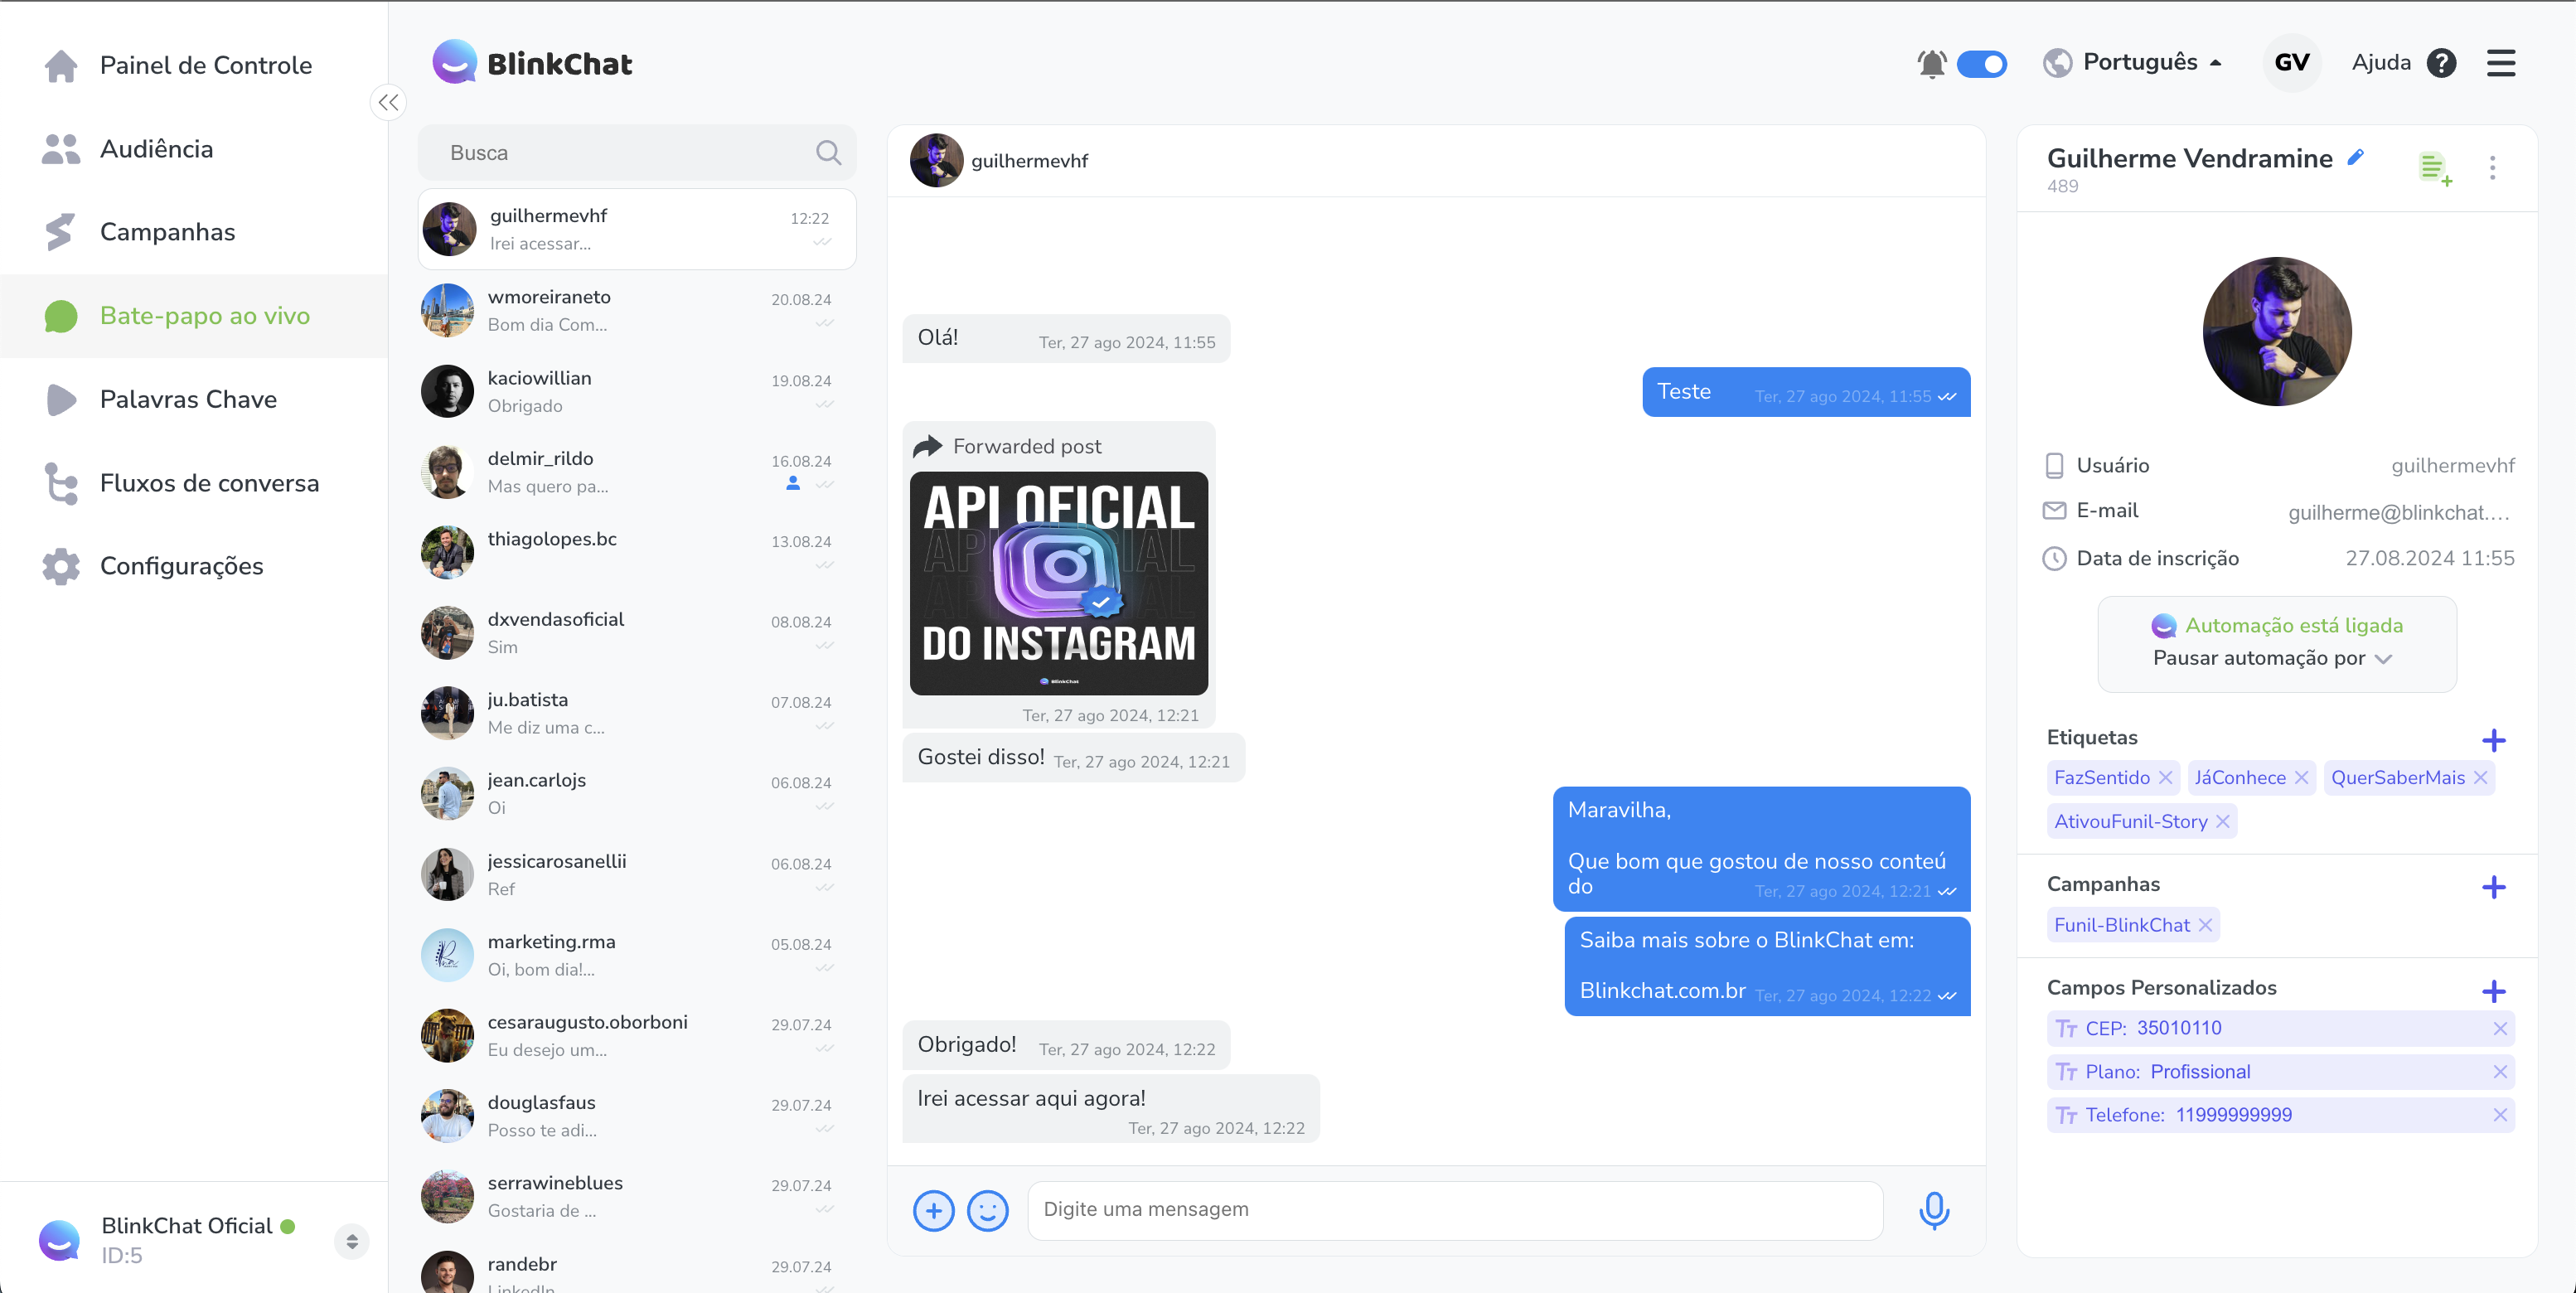Viewport: 2576px width, 1293px height.
Task: Open the hamburger menu at top right
Action: 2501,63
